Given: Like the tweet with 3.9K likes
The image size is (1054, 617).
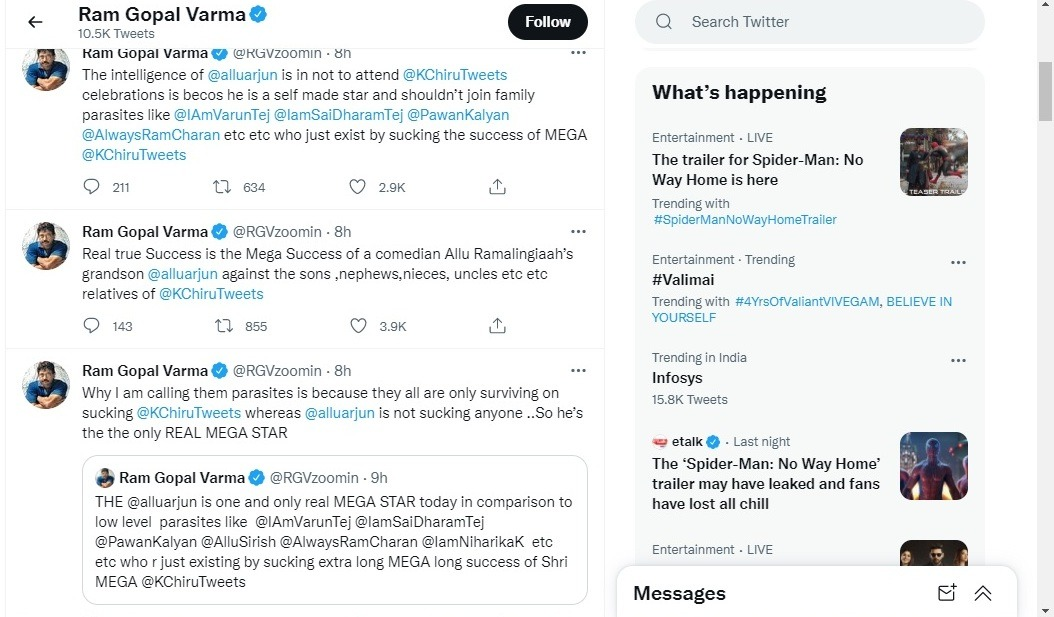Looking at the screenshot, I should pyautogui.click(x=358, y=326).
